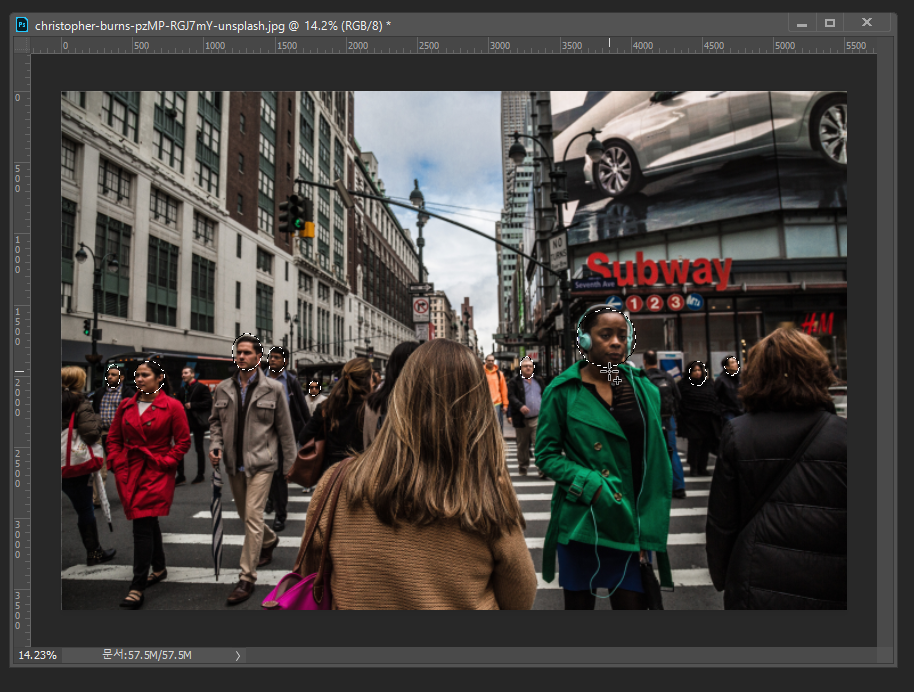914x692 pixels.
Task: Close the christopher-burns image document
Action: tap(867, 23)
